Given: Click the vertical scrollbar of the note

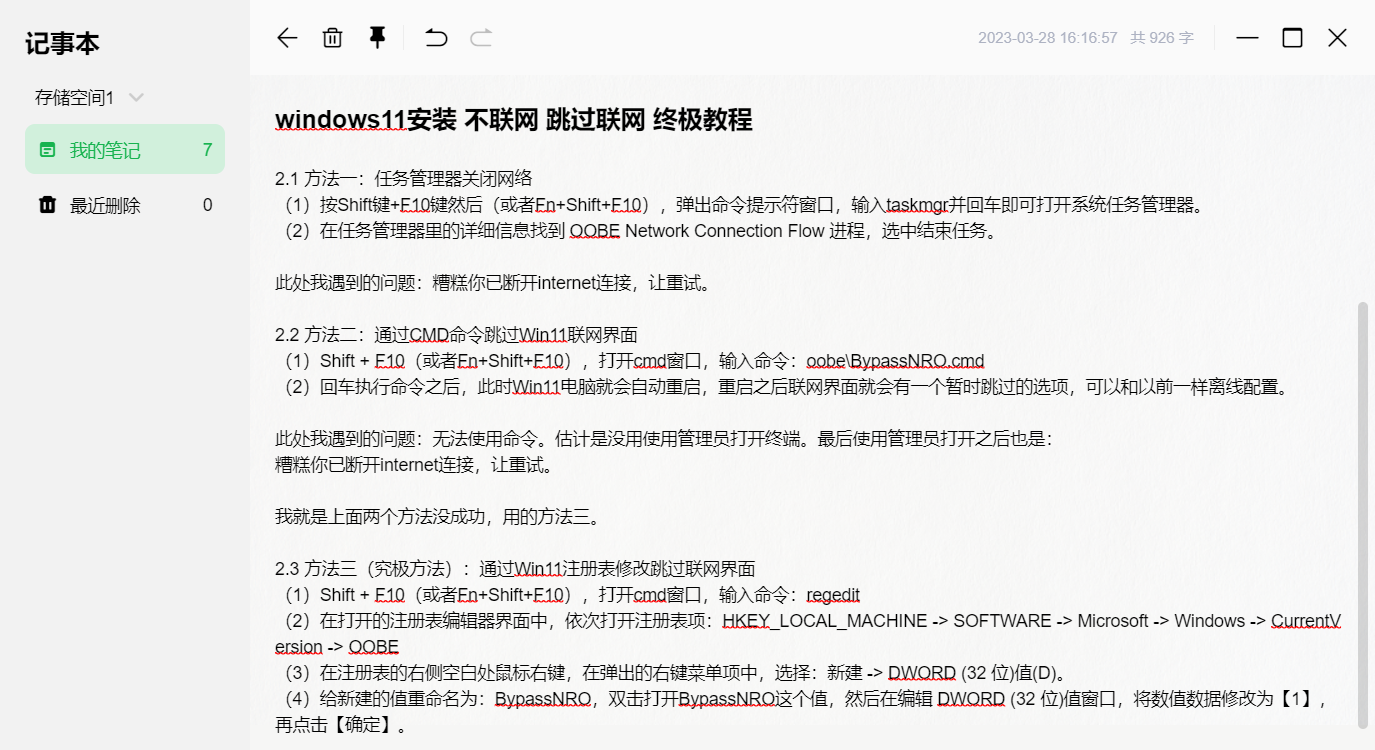Looking at the screenshot, I should [1362, 515].
